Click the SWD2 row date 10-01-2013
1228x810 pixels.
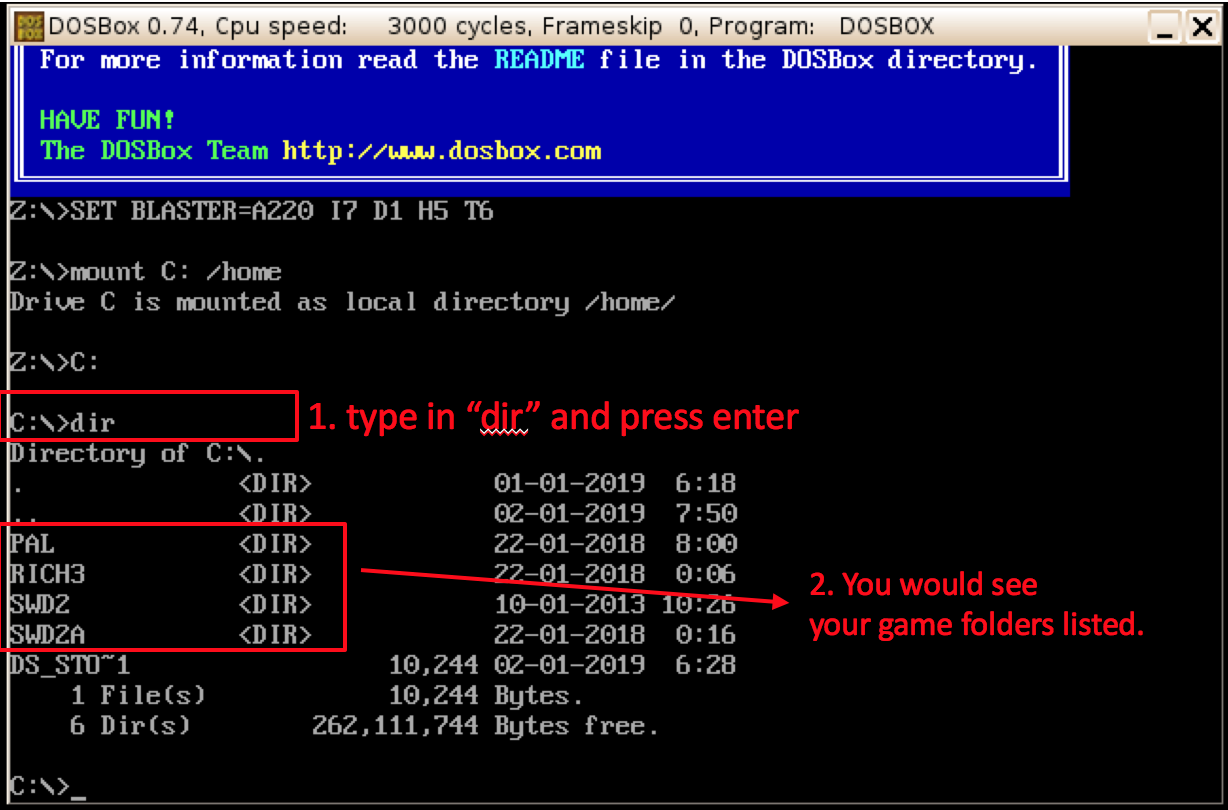570,604
